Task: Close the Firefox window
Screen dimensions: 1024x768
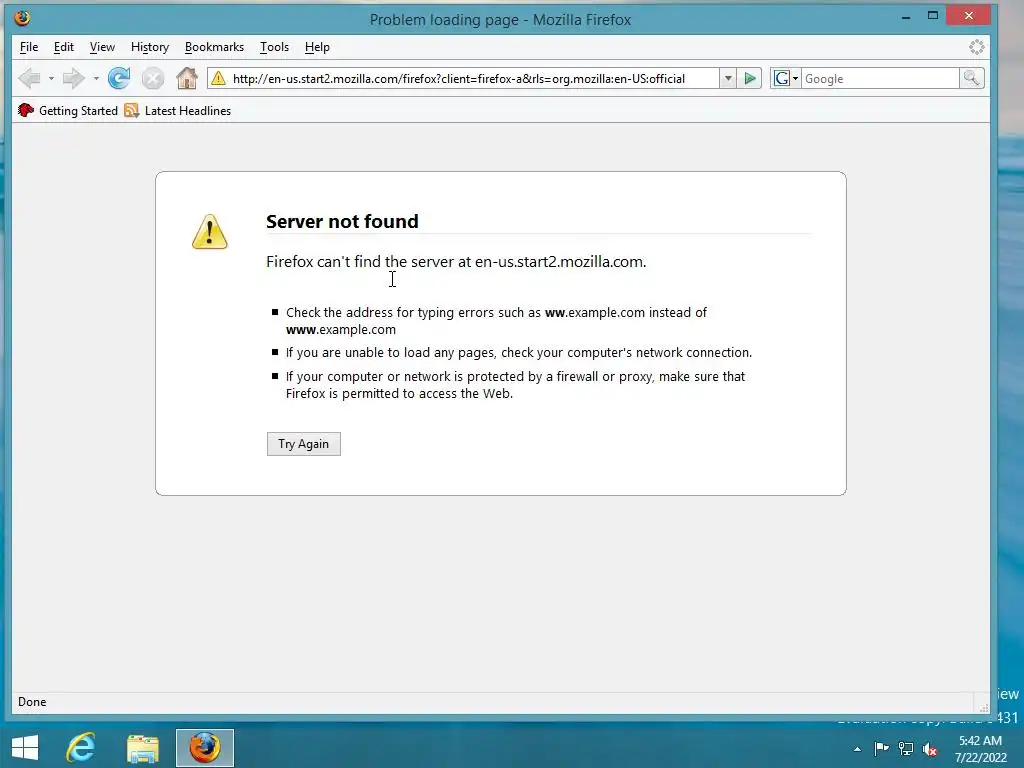Action: tap(968, 16)
